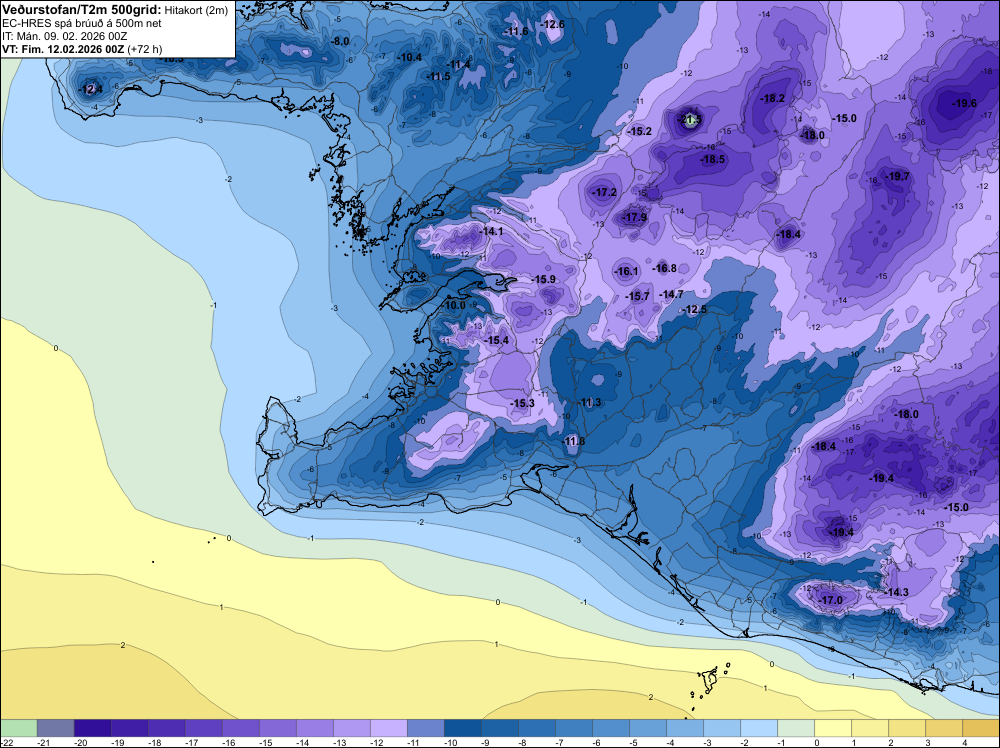Click the -10.0 temperature label

[453, 305]
